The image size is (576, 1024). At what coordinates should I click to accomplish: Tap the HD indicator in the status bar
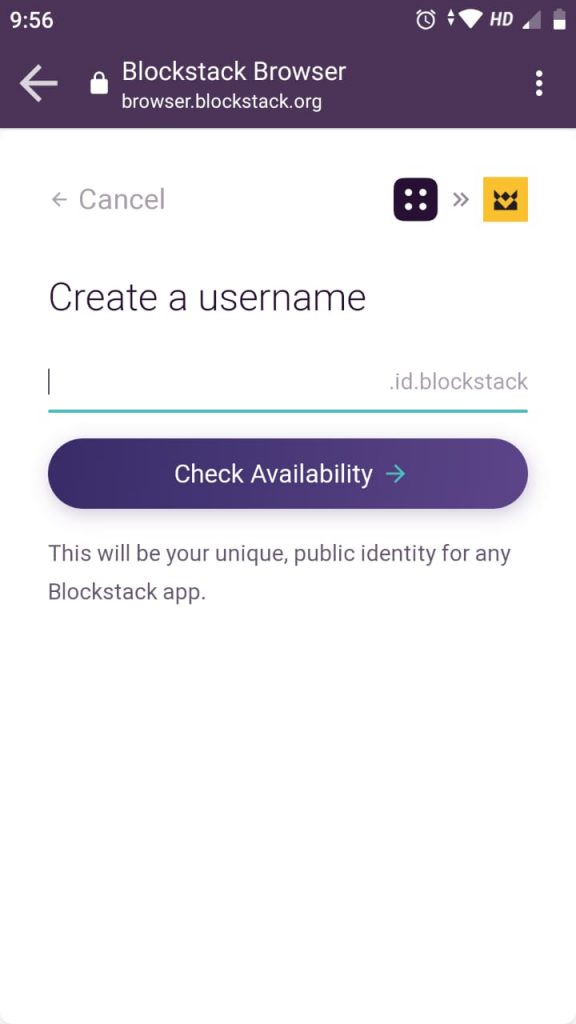coord(501,20)
